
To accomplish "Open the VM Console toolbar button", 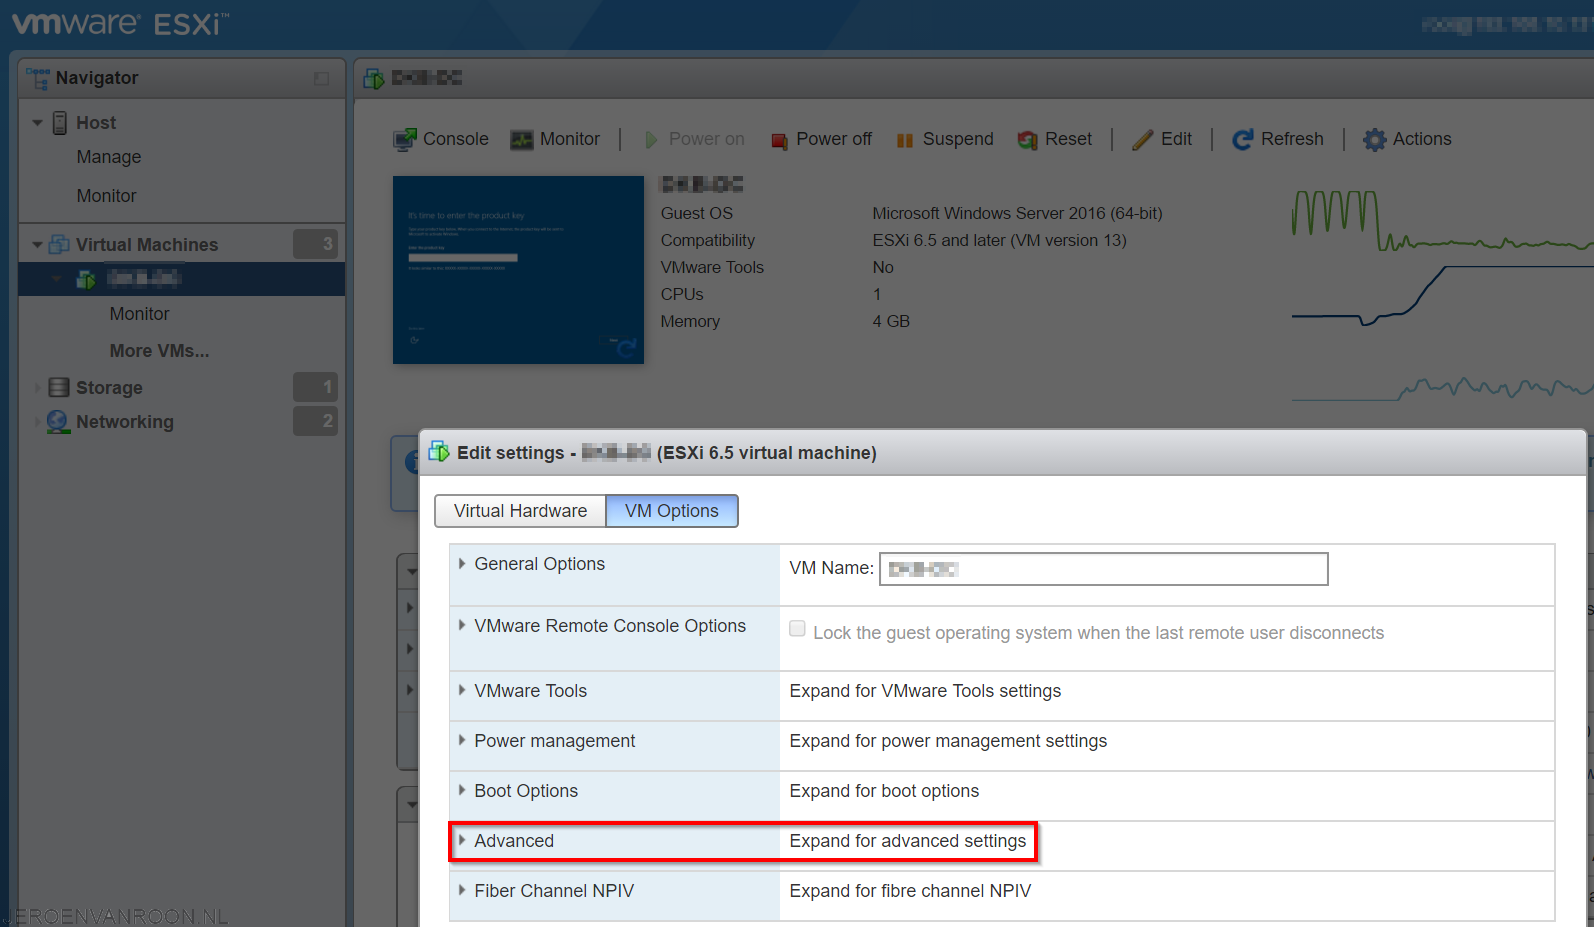I will tap(441, 139).
